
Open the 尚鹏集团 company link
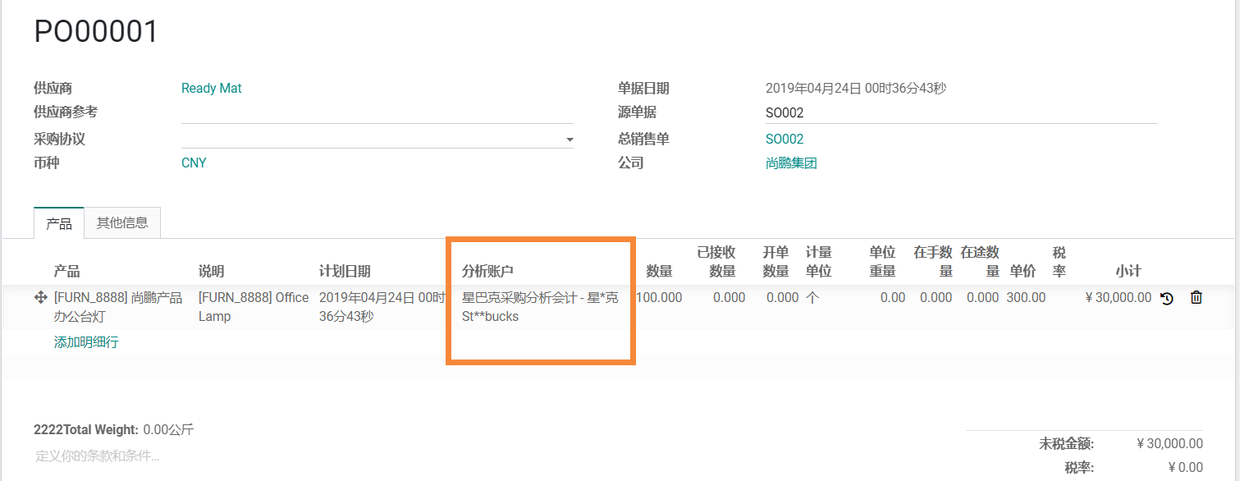pos(791,162)
